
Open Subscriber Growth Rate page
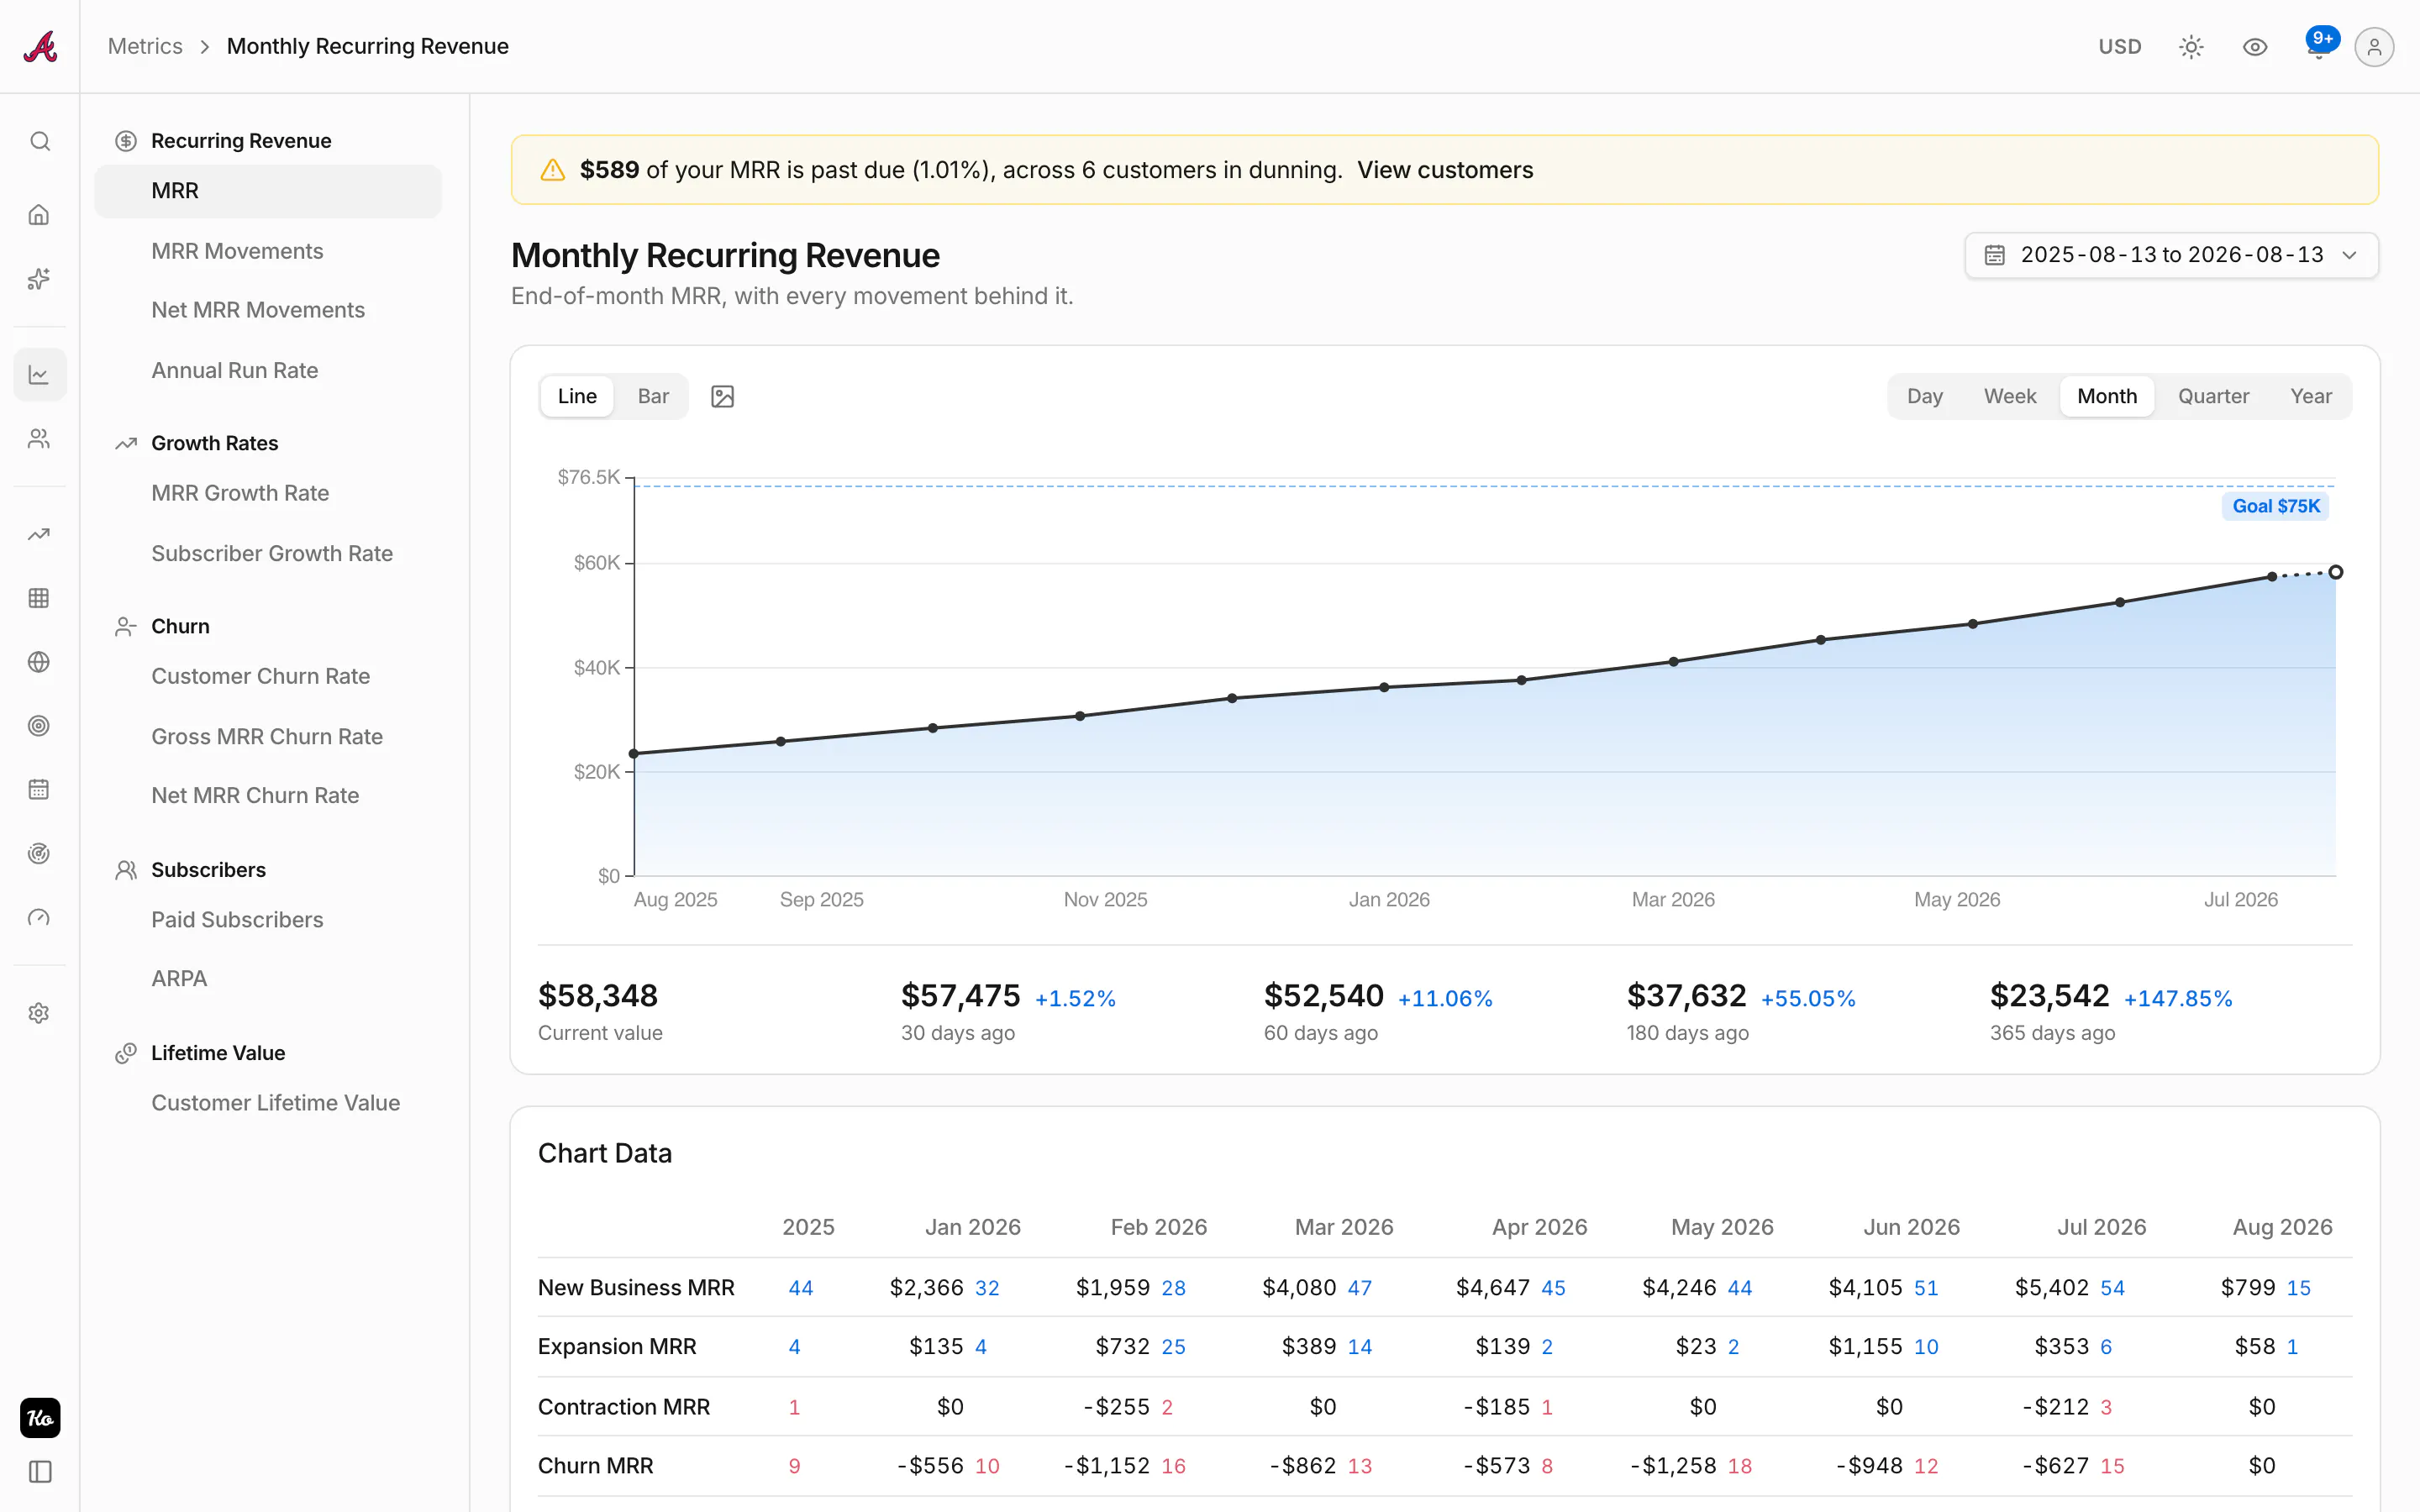[x=272, y=553]
